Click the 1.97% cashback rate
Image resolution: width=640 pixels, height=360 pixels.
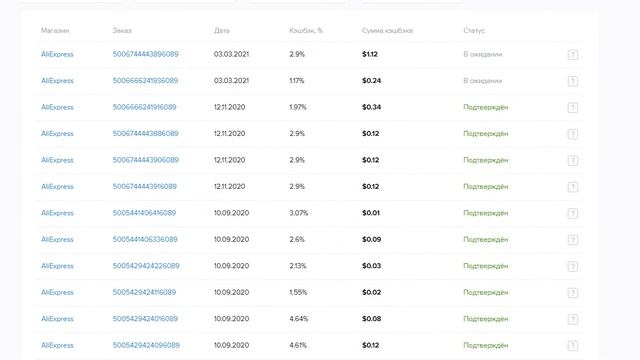(298, 107)
